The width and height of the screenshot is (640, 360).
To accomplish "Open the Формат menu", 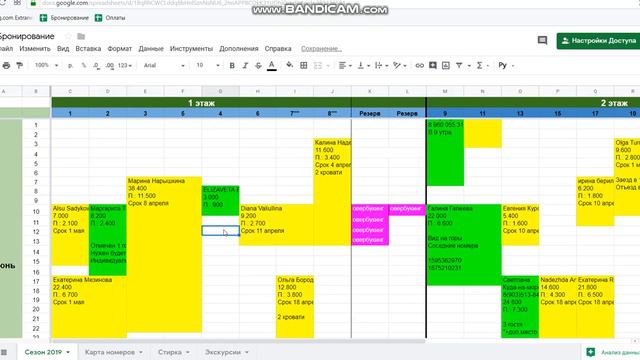I will pos(120,49).
